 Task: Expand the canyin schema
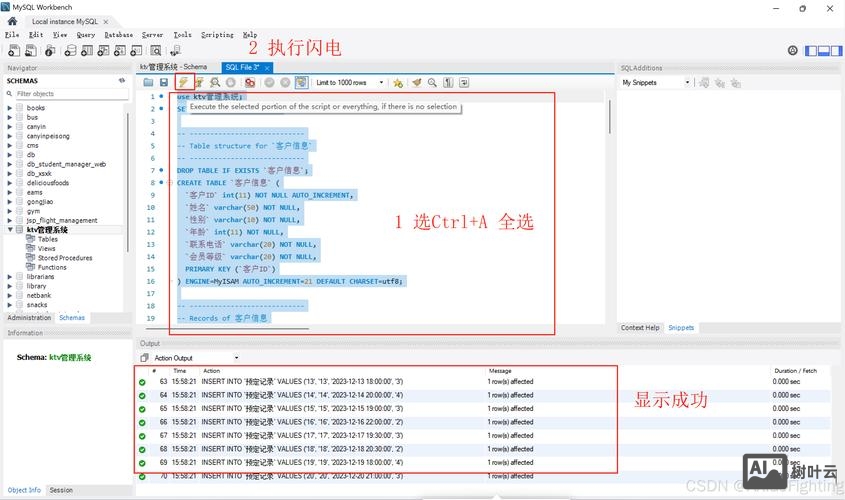[9, 127]
